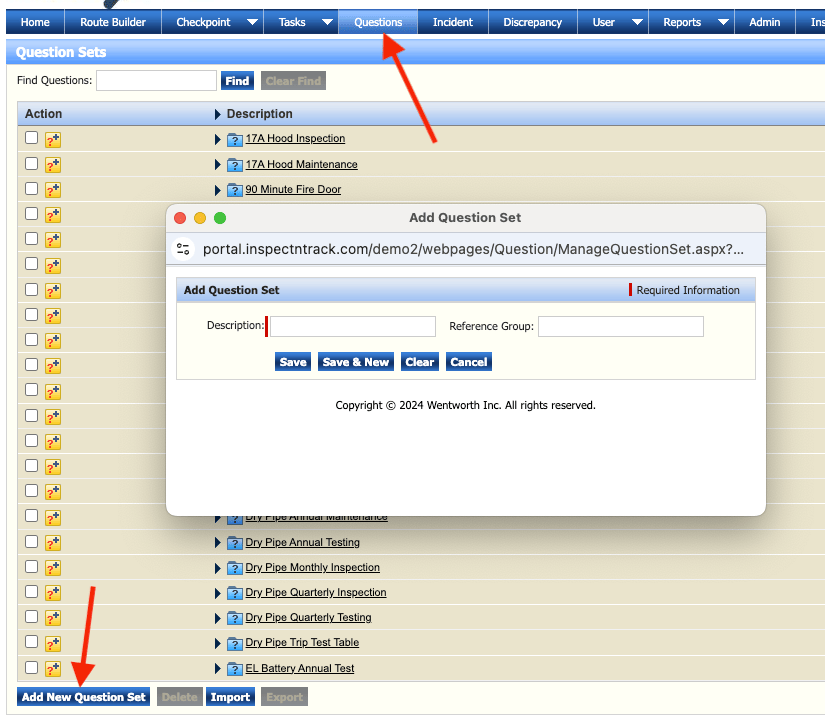This screenshot has width=825, height=719.
Task: Open the Checkpoint menu dropdown arrow
Action: [x=252, y=22]
